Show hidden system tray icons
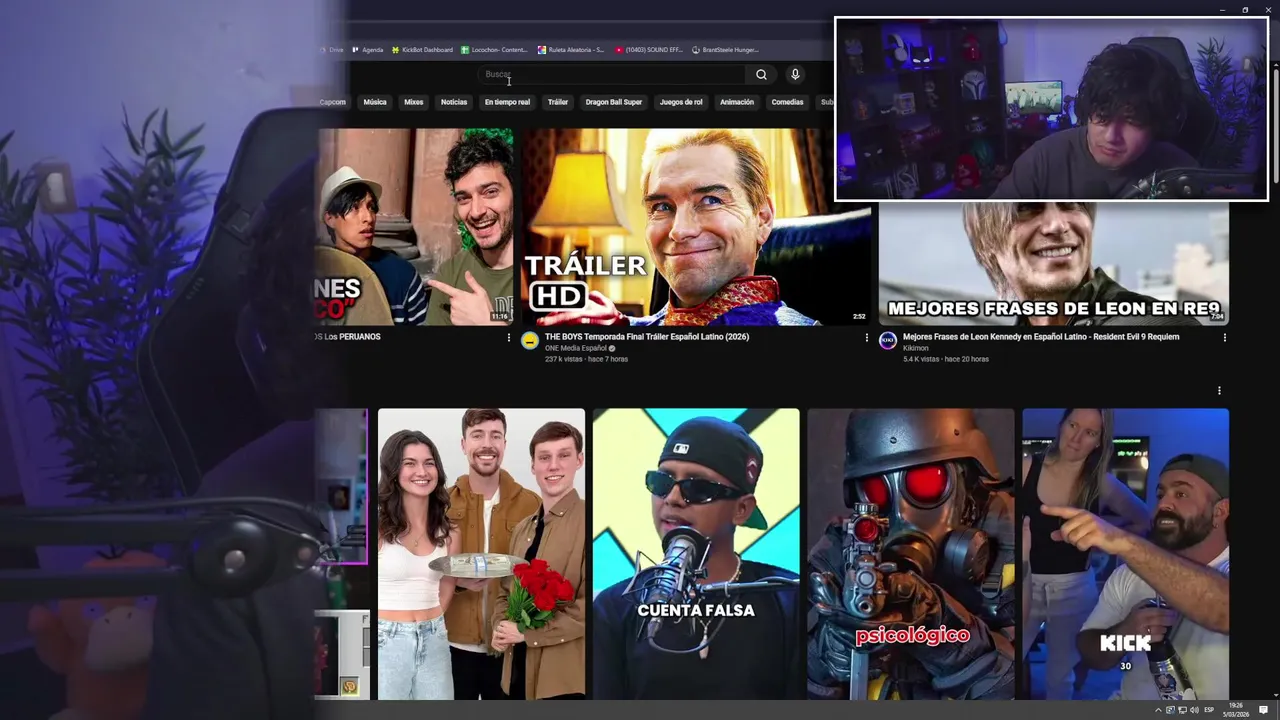The height and width of the screenshot is (720, 1280). [x=1159, y=710]
